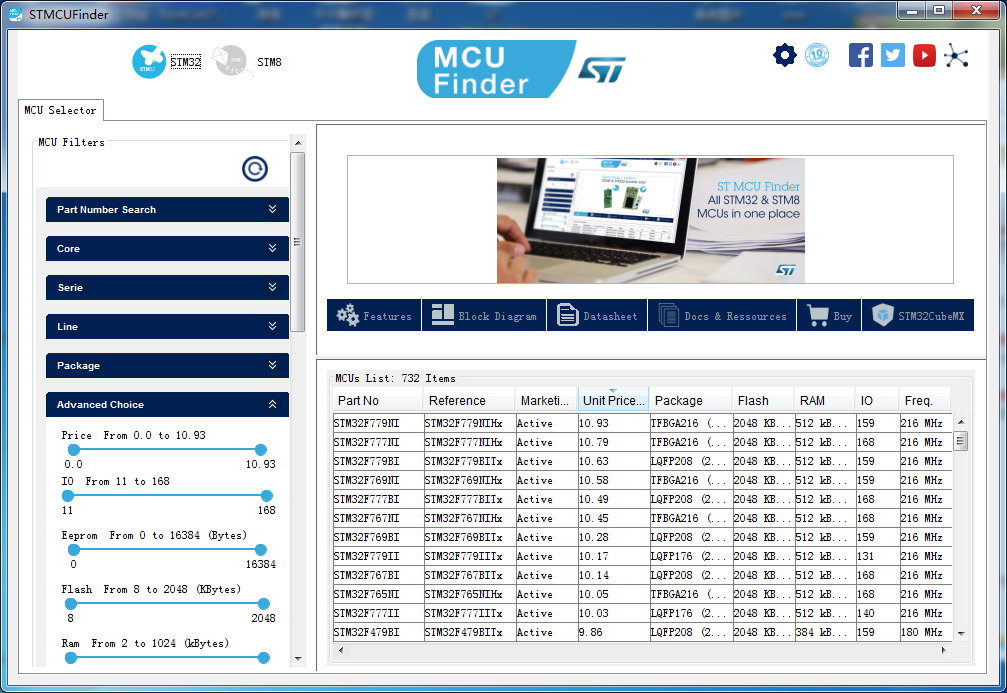
Task: Sort by Unit Price column header
Action: point(613,400)
